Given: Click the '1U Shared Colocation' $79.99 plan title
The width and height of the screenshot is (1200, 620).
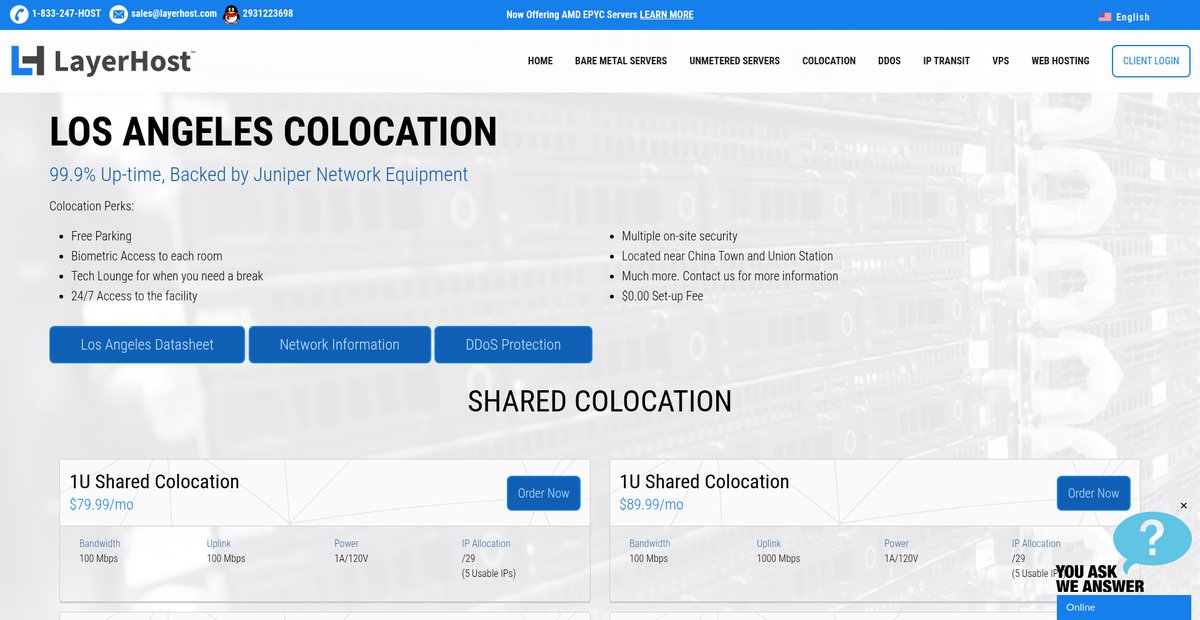Looking at the screenshot, I should 154,481.
